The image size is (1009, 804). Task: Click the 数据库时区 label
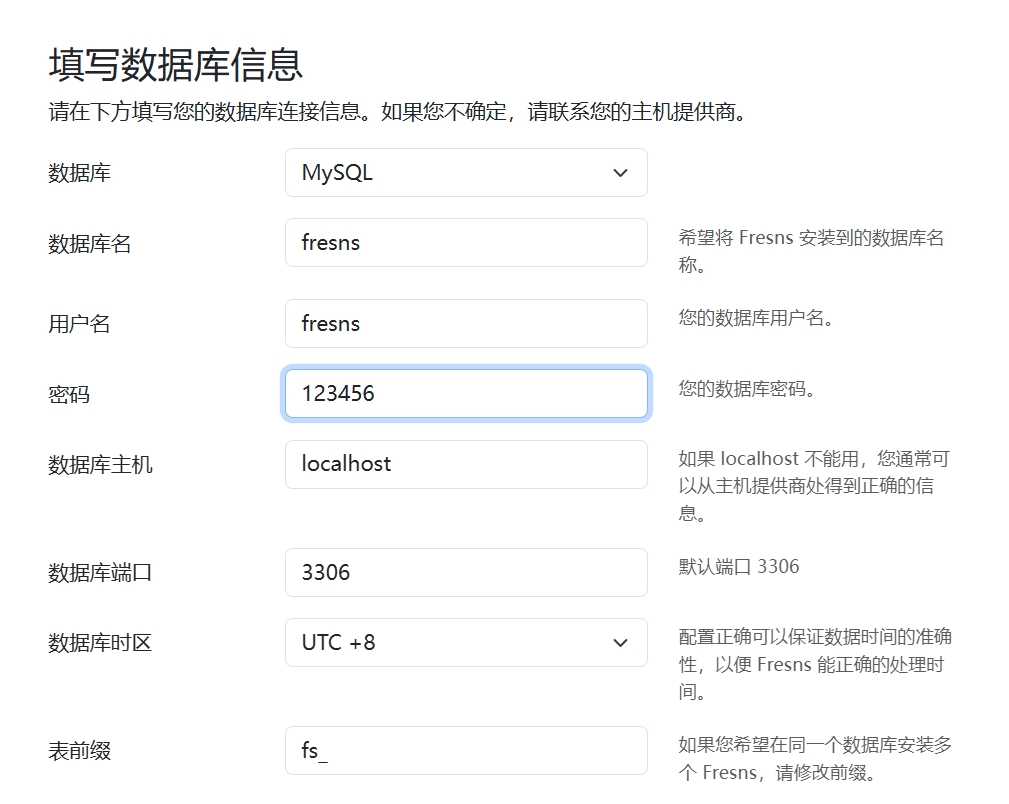pos(100,643)
